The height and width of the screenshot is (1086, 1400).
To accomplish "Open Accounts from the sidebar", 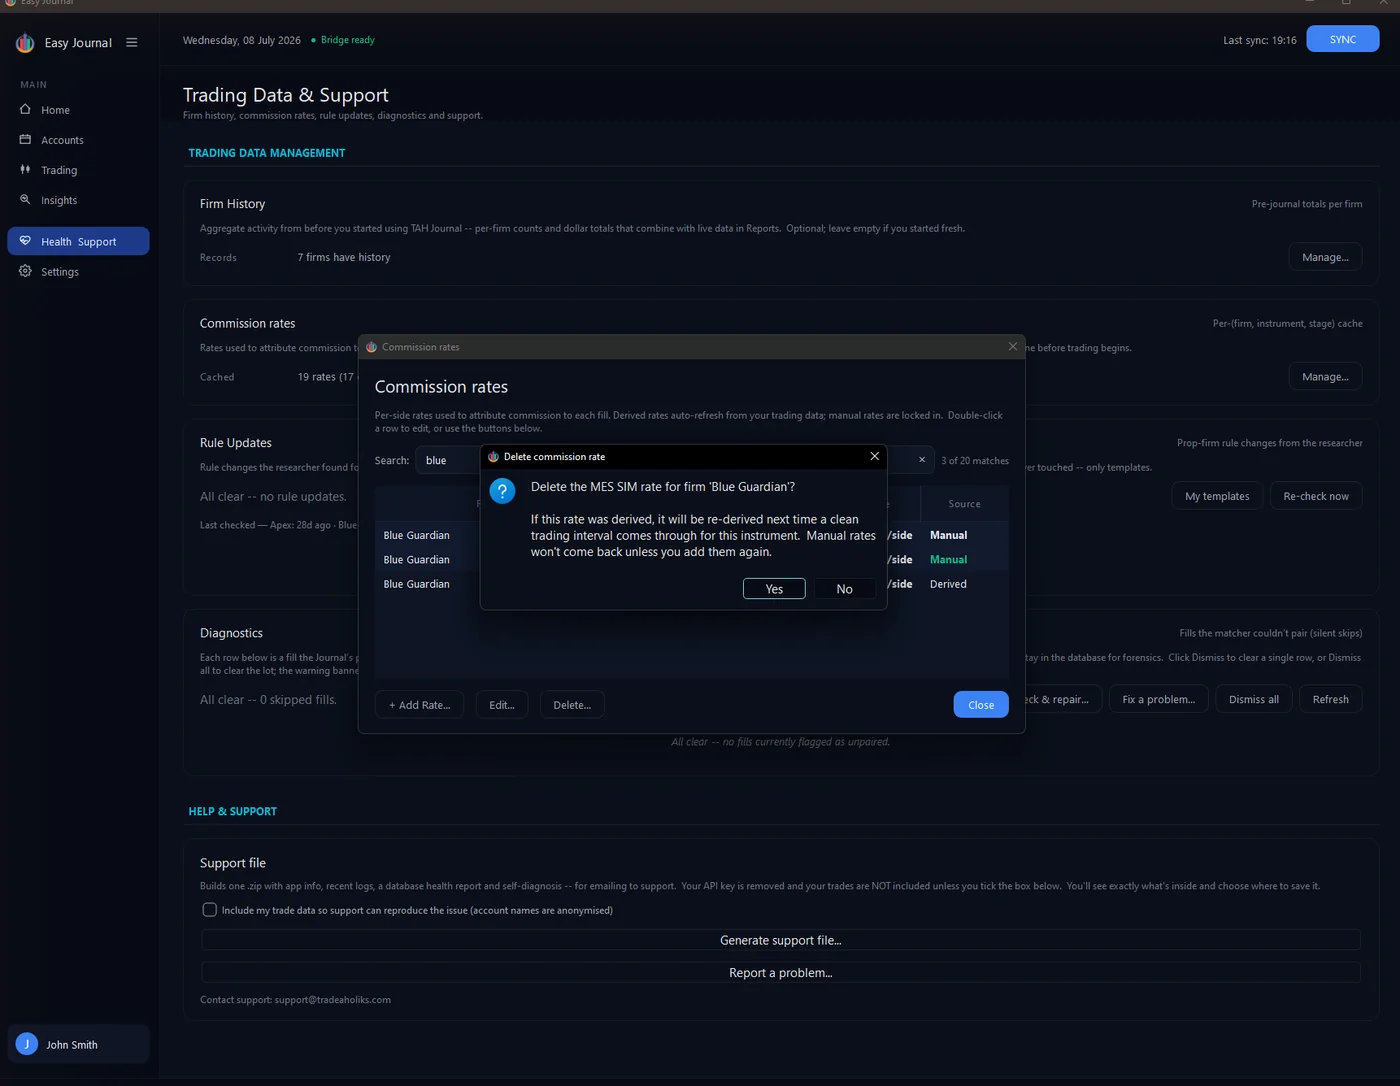I will tap(78, 140).
